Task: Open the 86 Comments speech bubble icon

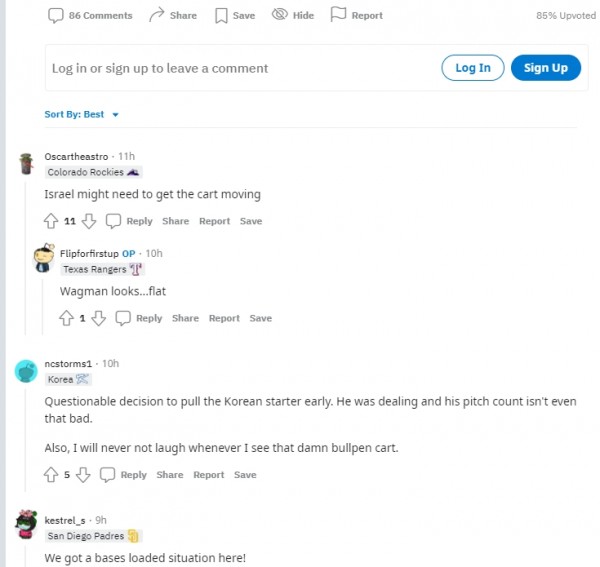Action: [x=55, y=16]
